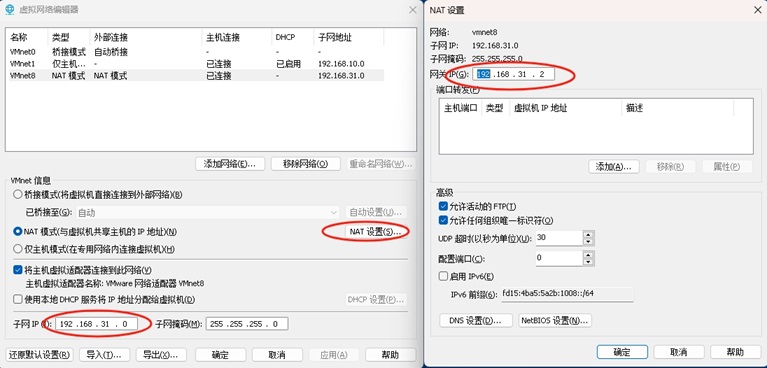767x368 pixels.
Task: Toggle 允许任何组织唯一标识符 checkbox
Action: (x=443, y=220)
